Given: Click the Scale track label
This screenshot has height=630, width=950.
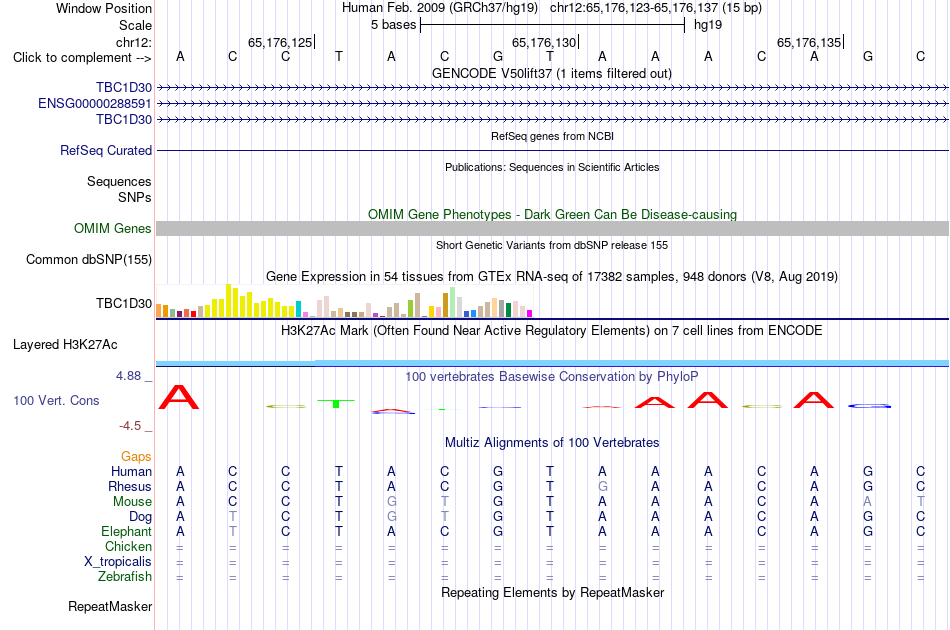Looking at the screenshot, I should click(x=135, y=25).
